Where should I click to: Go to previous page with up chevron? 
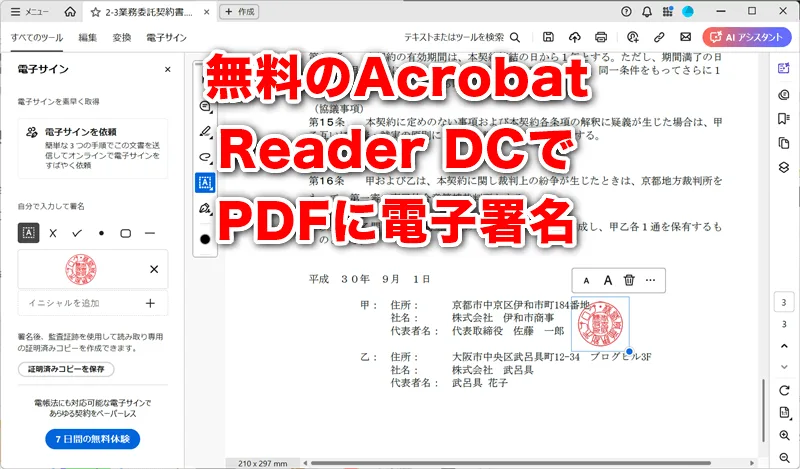click(784, 346)
